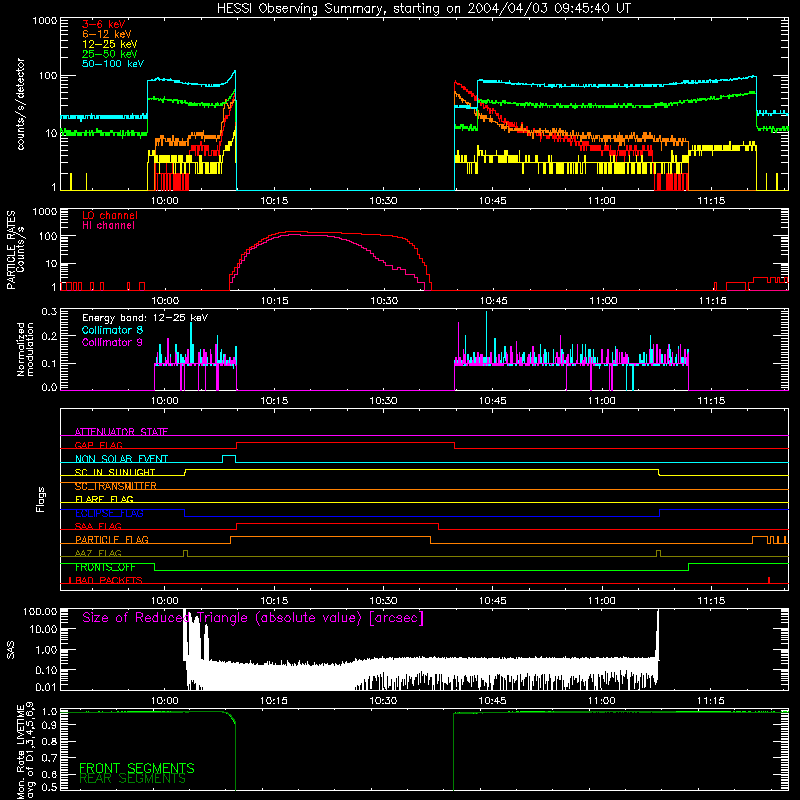
Task: Click the 11:15 tick label under the count-rate panel
Action: (711, 201)
